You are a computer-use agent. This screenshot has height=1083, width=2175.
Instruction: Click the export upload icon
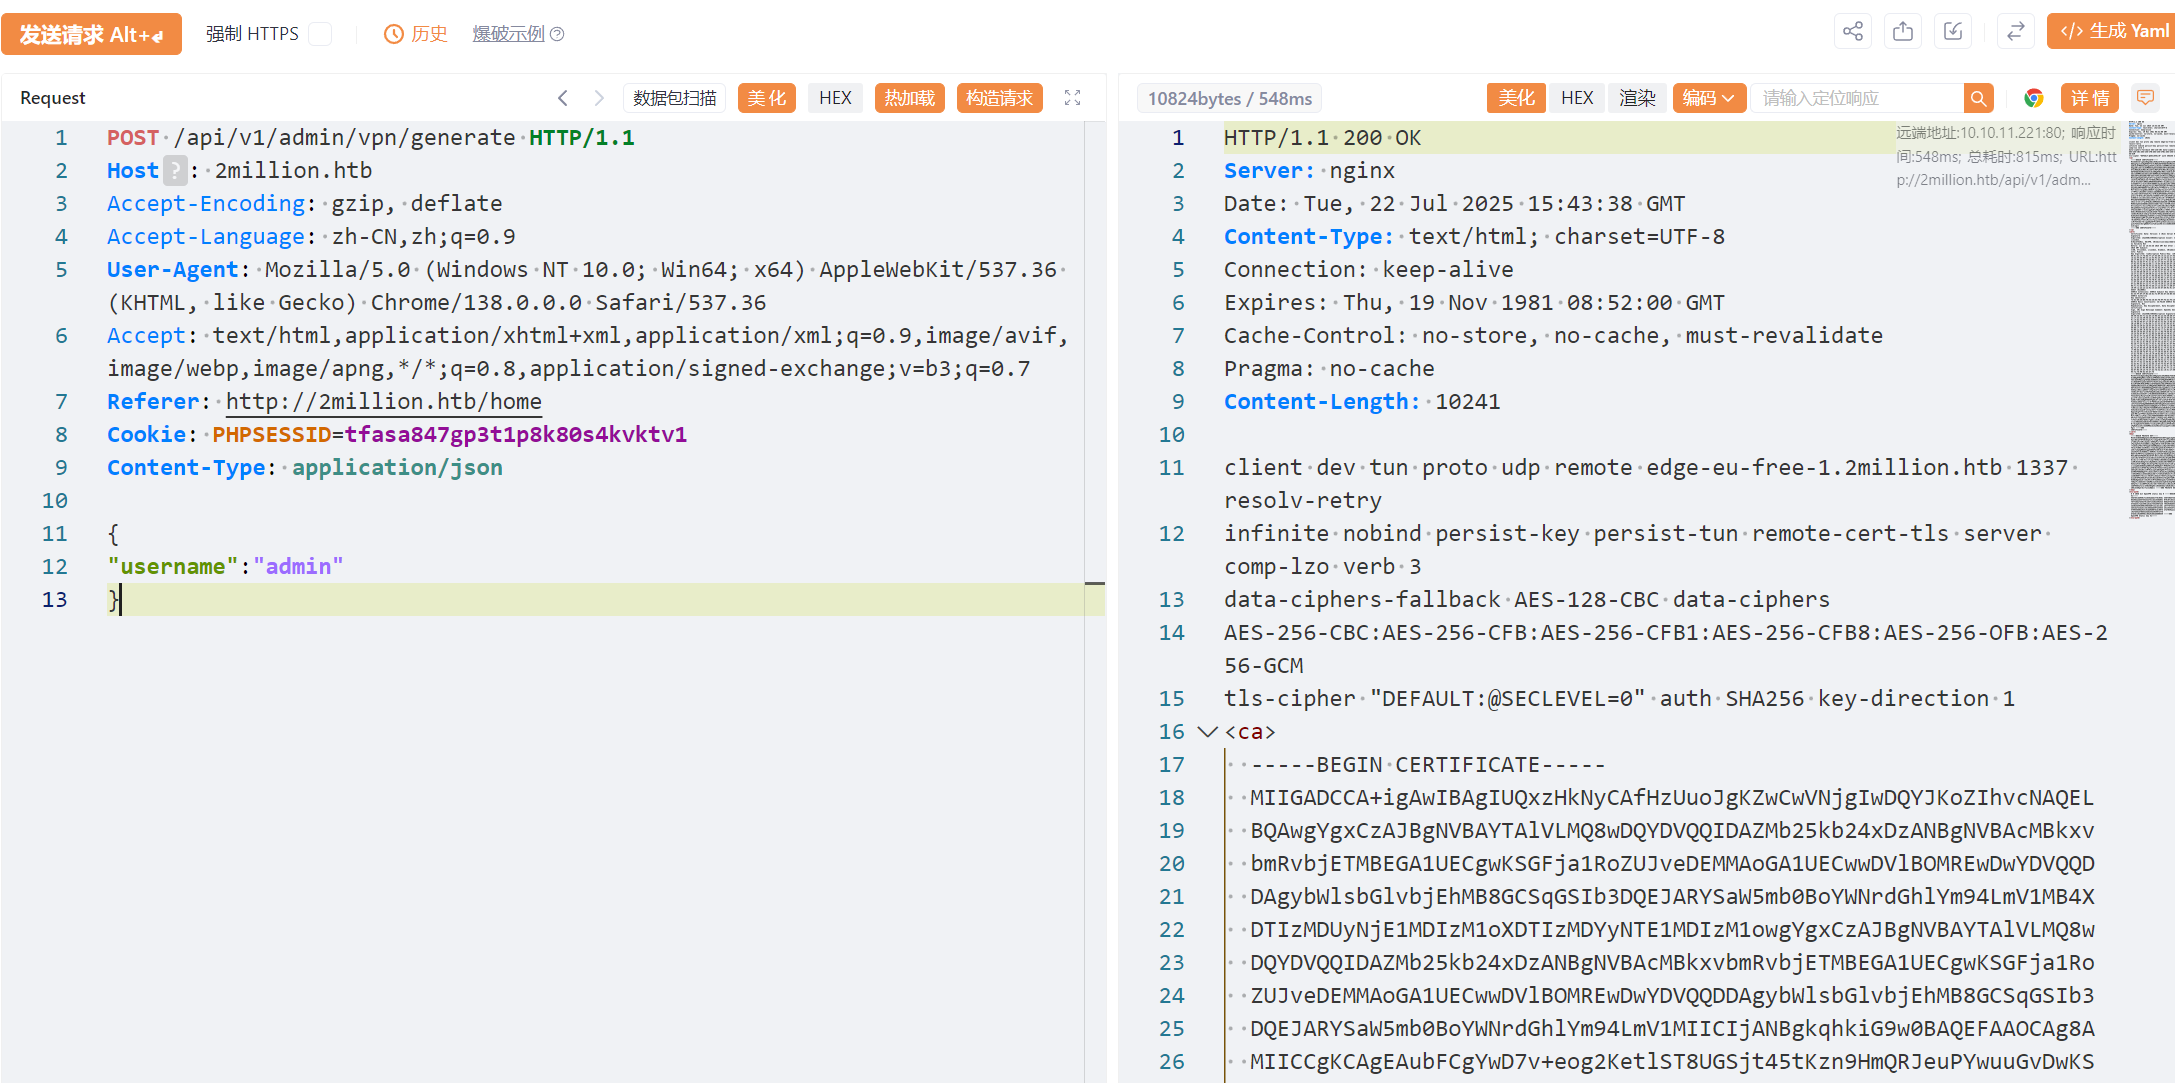(x=1903, y=32)
